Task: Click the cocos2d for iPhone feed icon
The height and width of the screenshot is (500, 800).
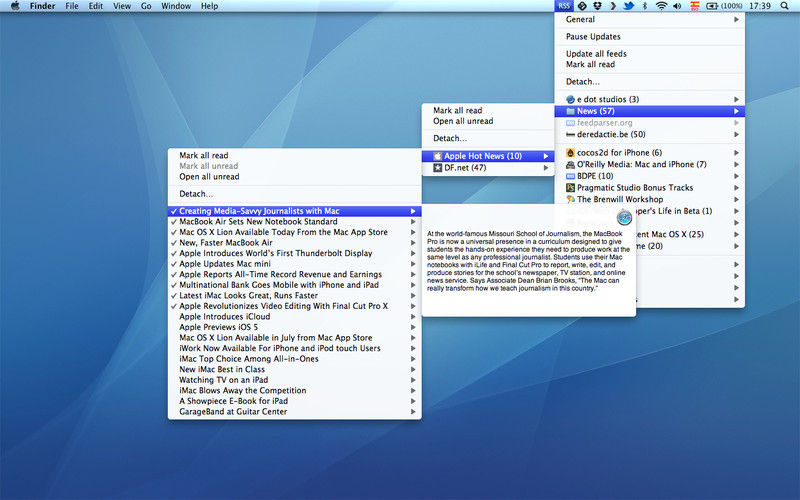Action: pyautogui.click(x=570, y=152)
